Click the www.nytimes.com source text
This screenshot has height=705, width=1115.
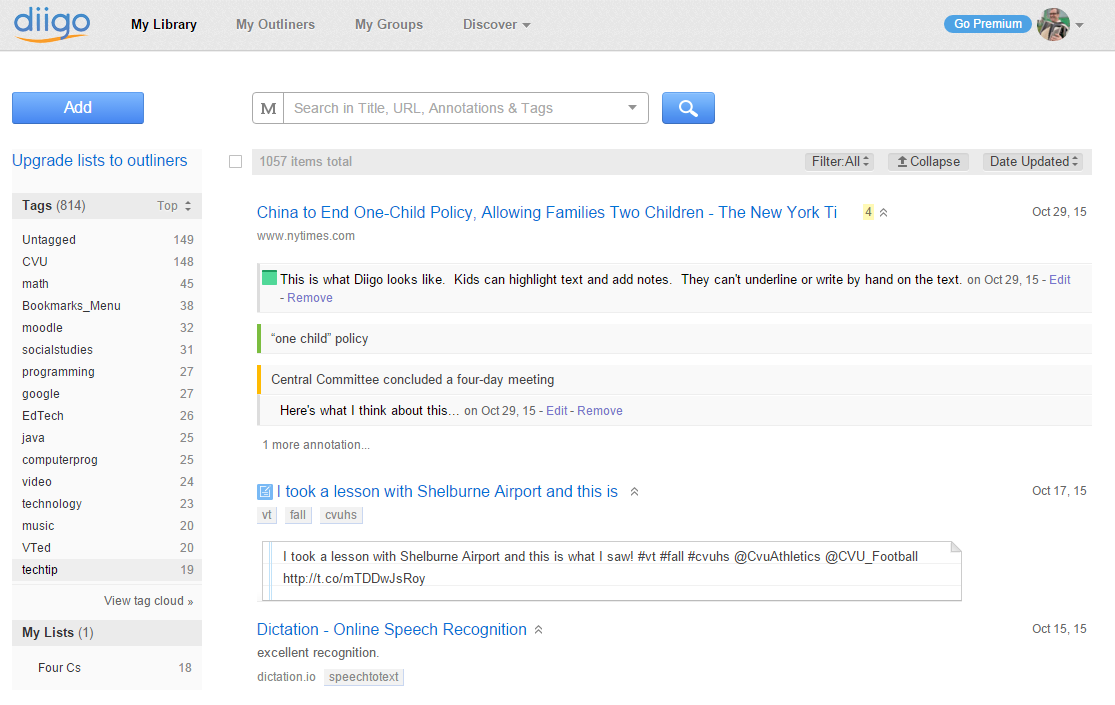coord(306,235)
